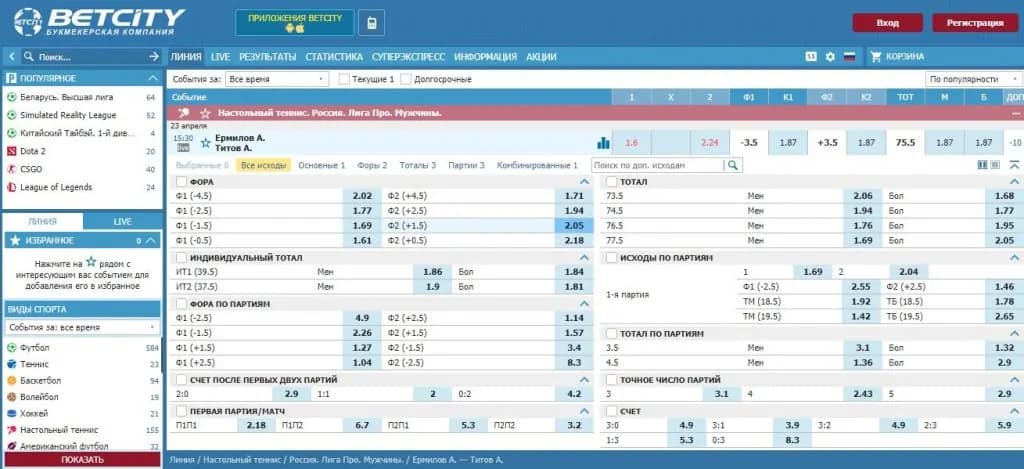Collapse the ТОТАЛ market block
This screenshot has width=1024, height=469.
pos(1014,182)
